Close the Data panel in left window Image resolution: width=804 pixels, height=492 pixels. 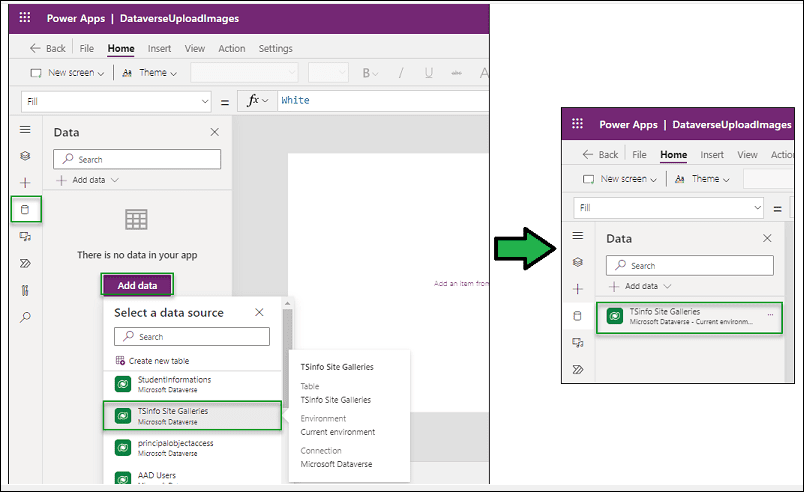(214, 132)
